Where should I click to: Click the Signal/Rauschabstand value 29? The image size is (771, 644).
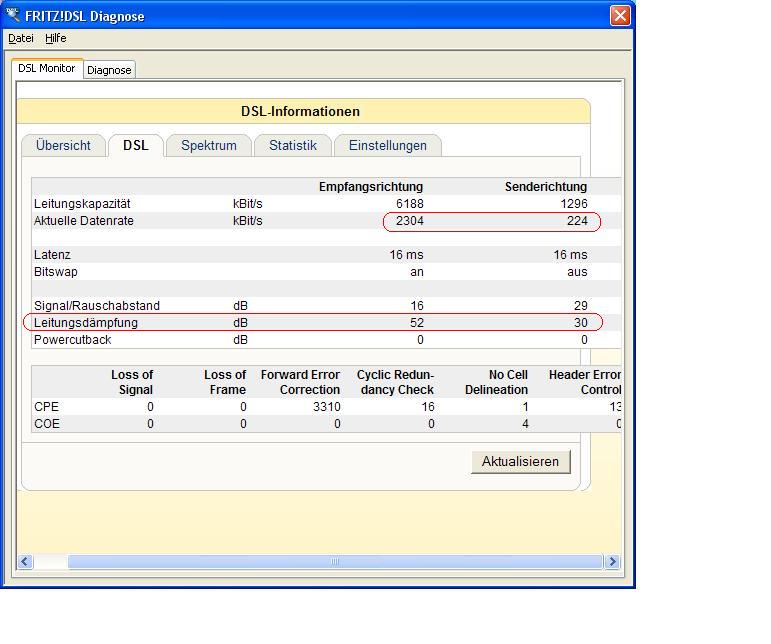581,306
